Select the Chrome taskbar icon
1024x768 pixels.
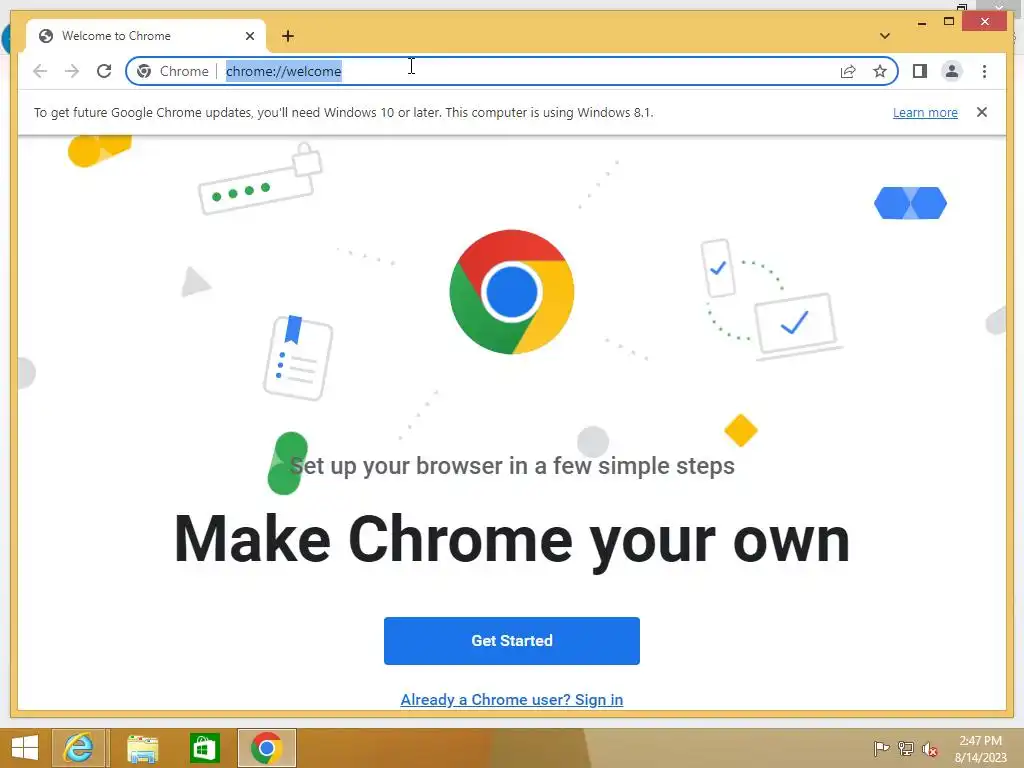(x=266, y=748)
